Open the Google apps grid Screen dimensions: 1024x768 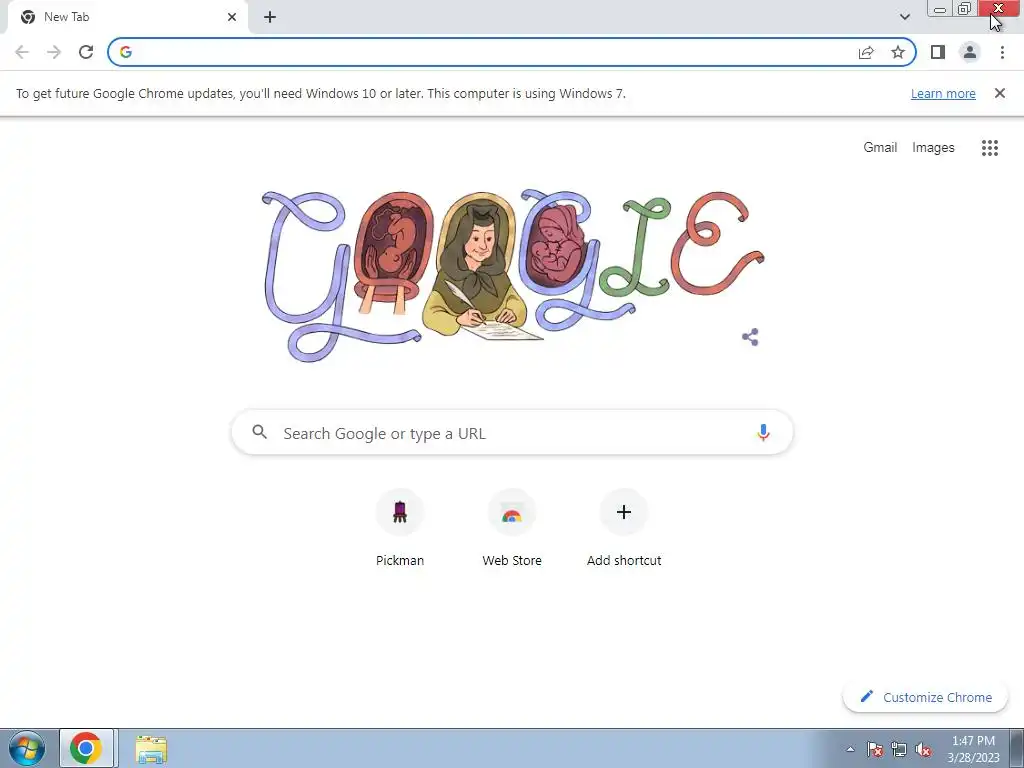pos(989,148)
